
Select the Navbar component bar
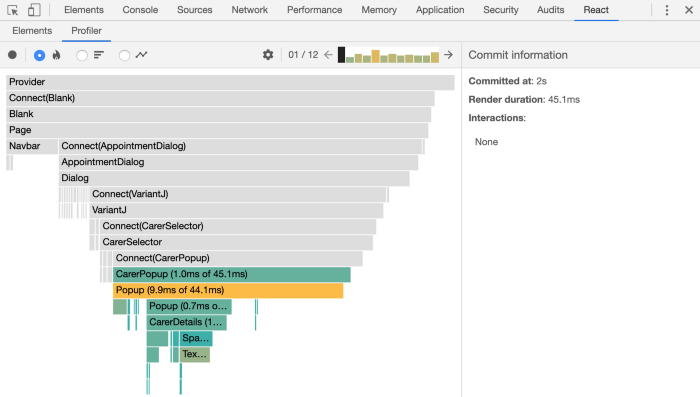coord(32,146)
